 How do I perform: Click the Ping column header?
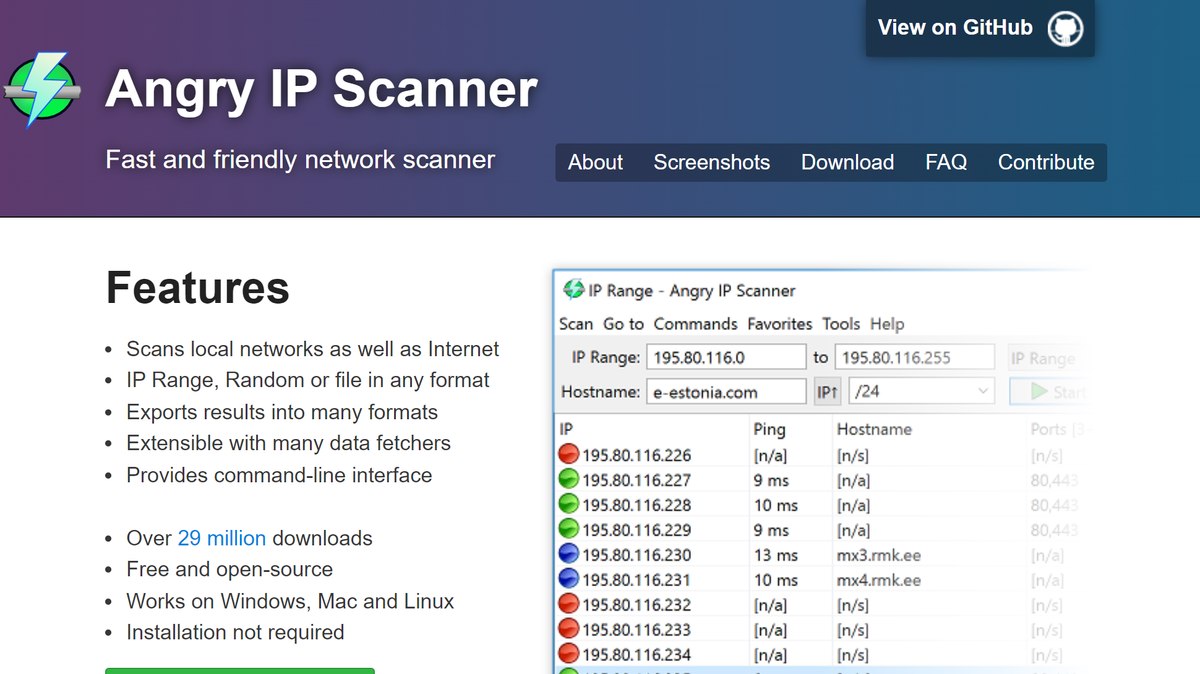768,428
